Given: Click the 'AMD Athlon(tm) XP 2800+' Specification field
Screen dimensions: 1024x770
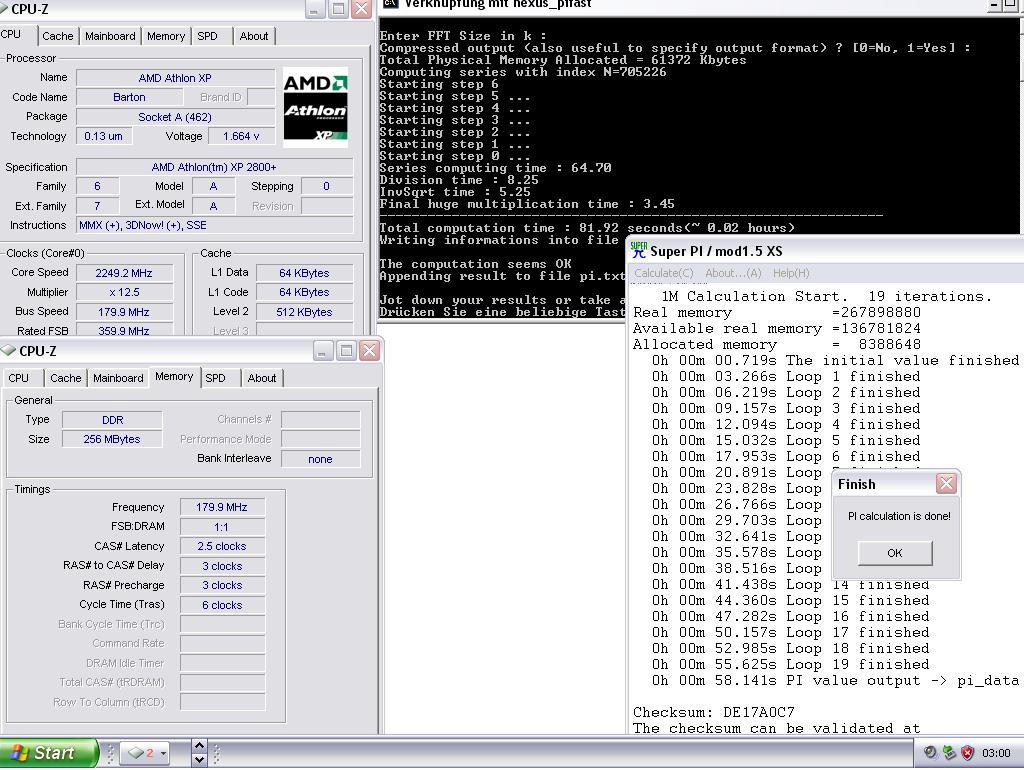Looking at the screenshot, I should [x=214, y=167].
